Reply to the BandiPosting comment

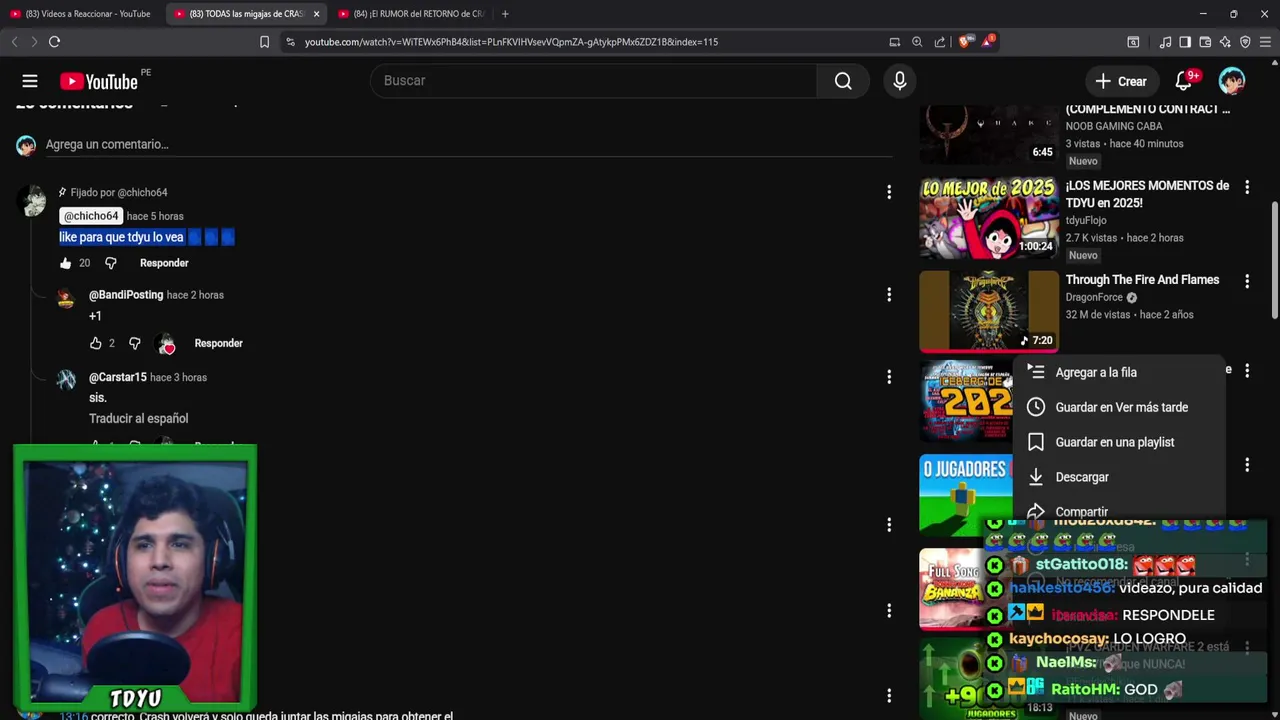pos(218,343)
